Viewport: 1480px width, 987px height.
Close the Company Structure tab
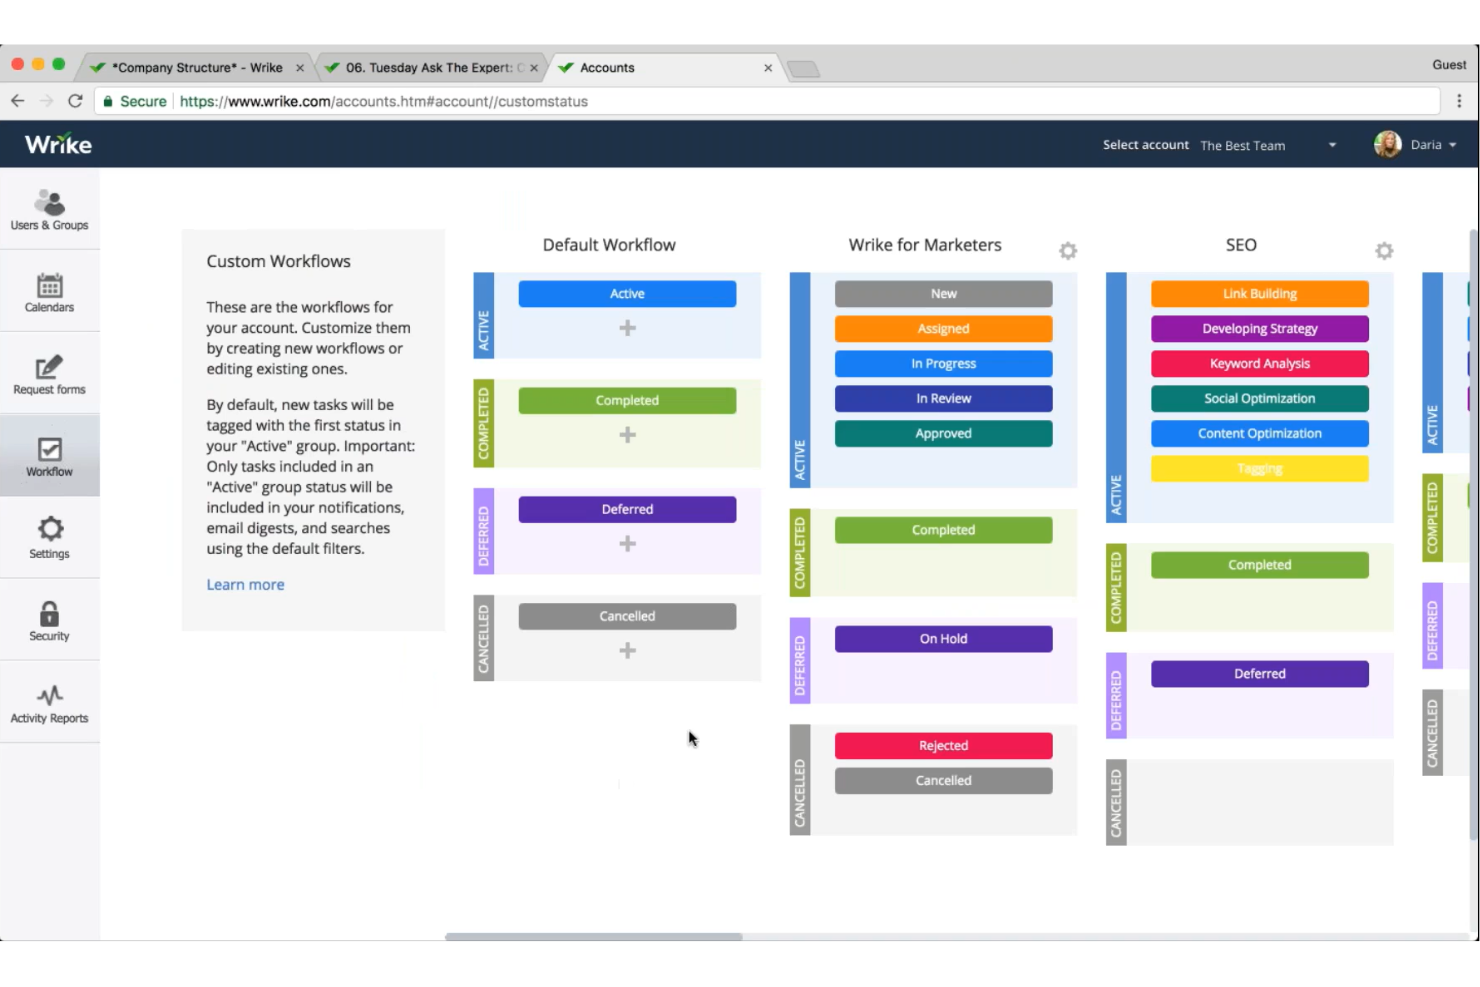300,68
